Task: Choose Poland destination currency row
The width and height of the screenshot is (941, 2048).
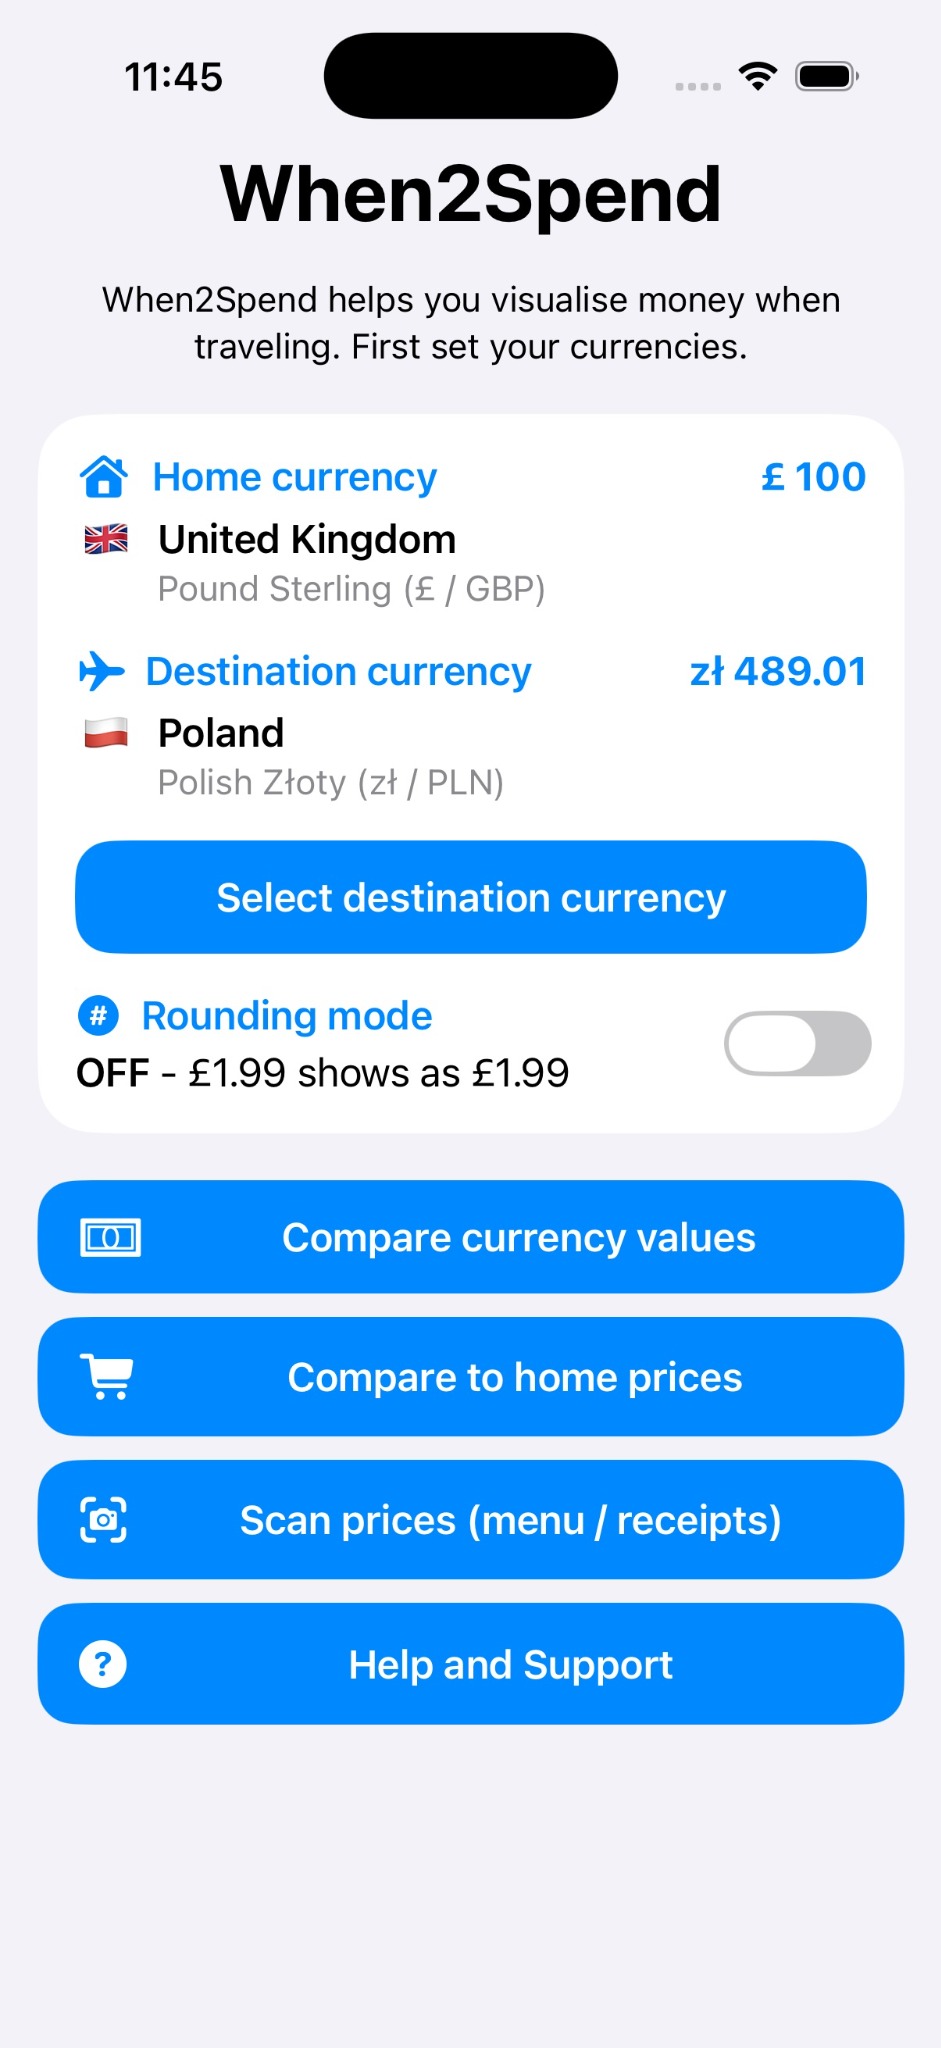Action: click(471, 757)
